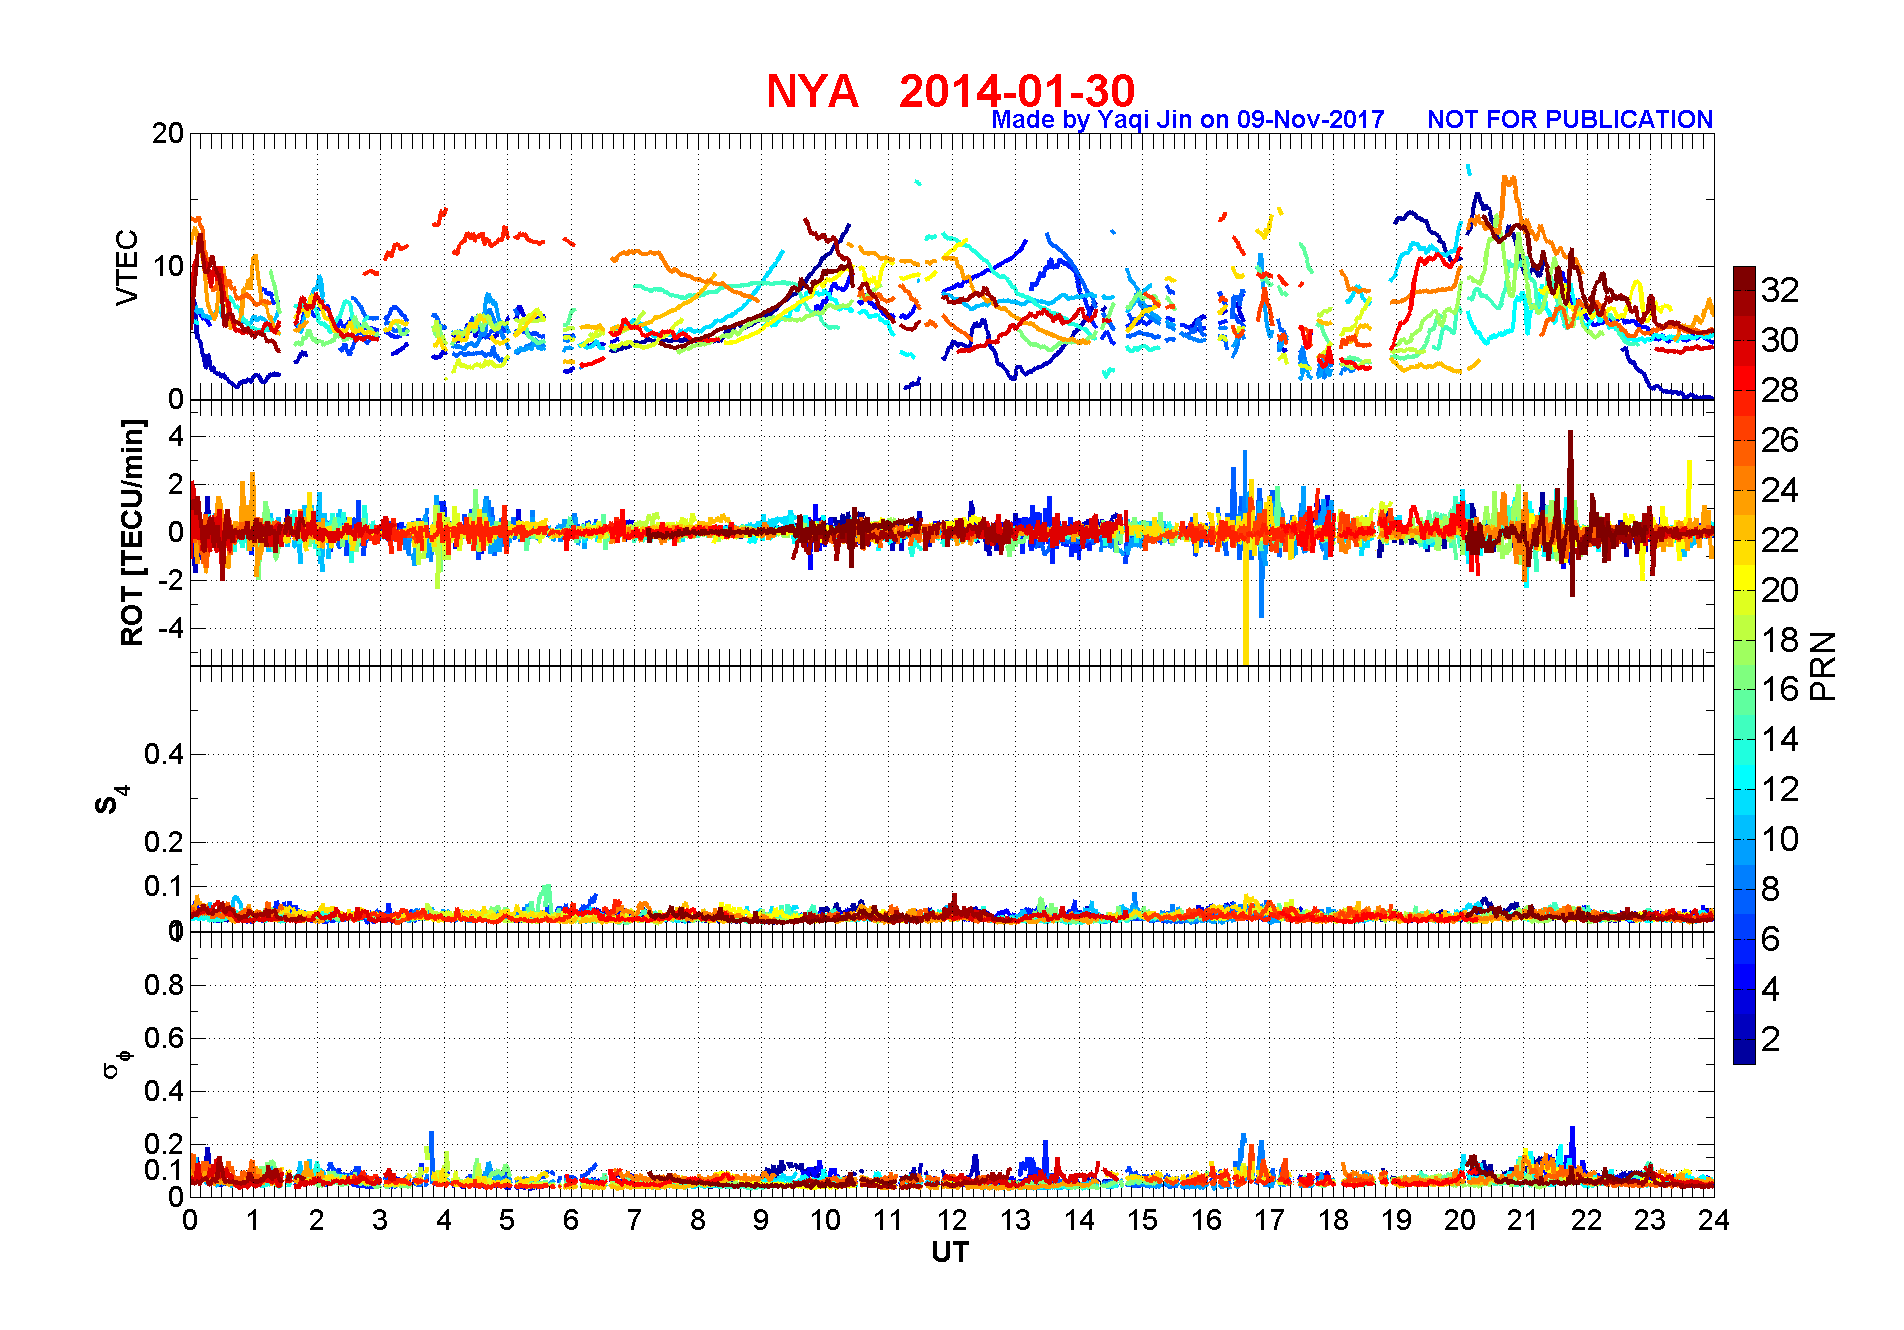Click the yellow PRN 20 colorbar segment
The height and width of the screenshot is (1330, 1904).
point(1744,578)
